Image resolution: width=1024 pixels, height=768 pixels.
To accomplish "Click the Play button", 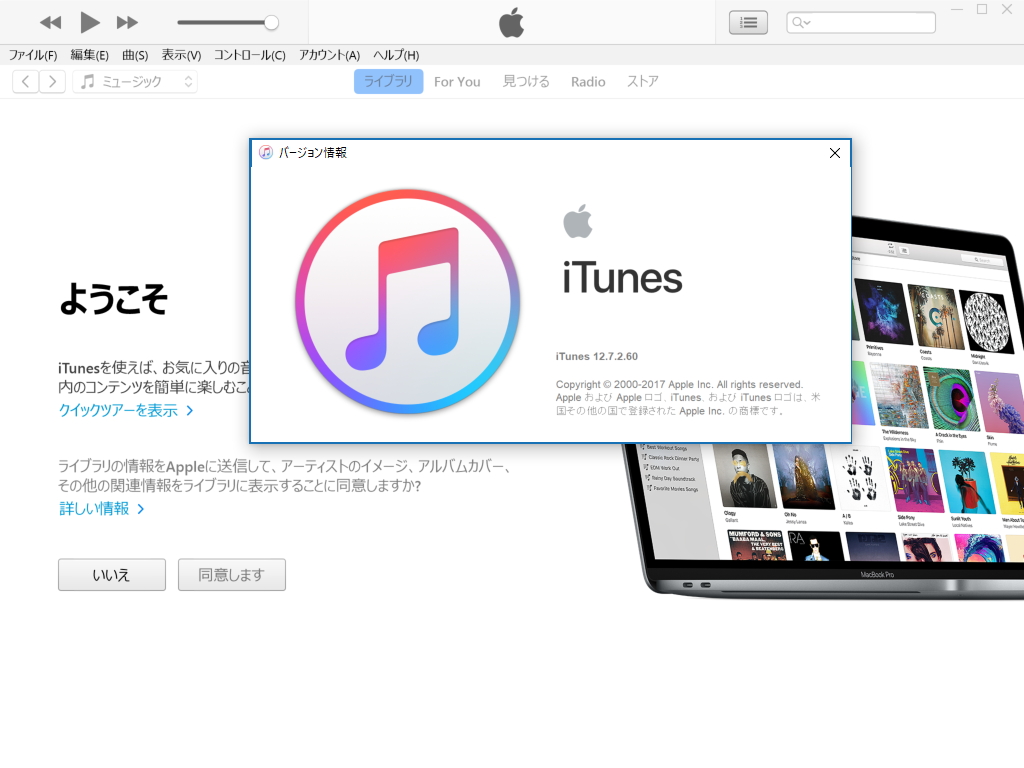I will tap(88, 22).
